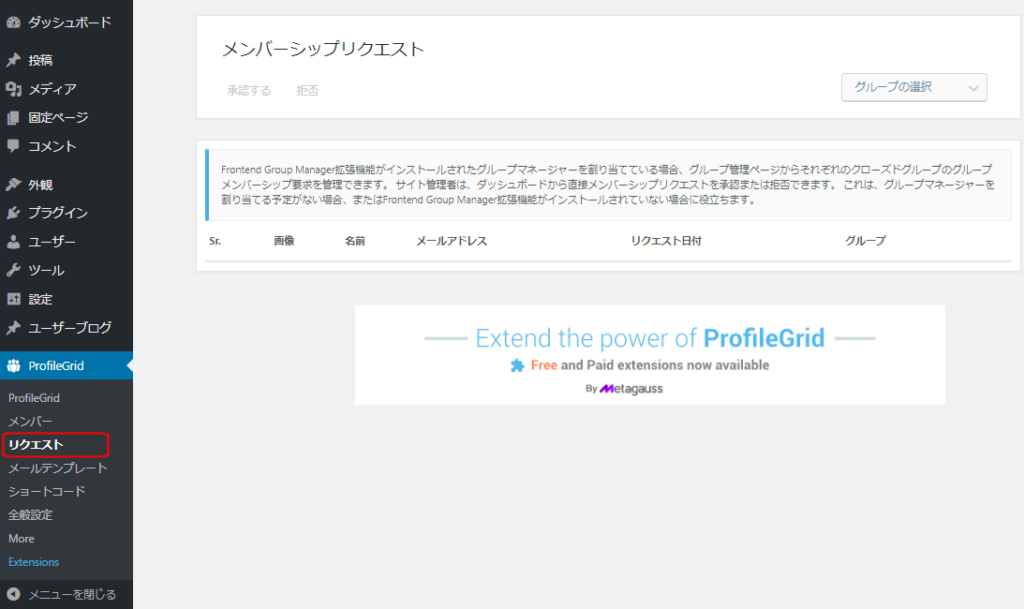Open the メンバー submenu item
Screen dimensions: 1024x609
30,421
